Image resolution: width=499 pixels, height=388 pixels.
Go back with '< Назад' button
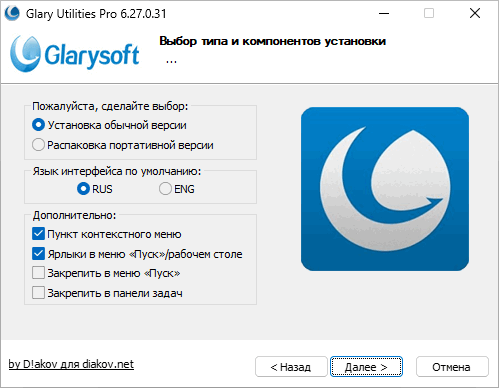coord(291,367)
